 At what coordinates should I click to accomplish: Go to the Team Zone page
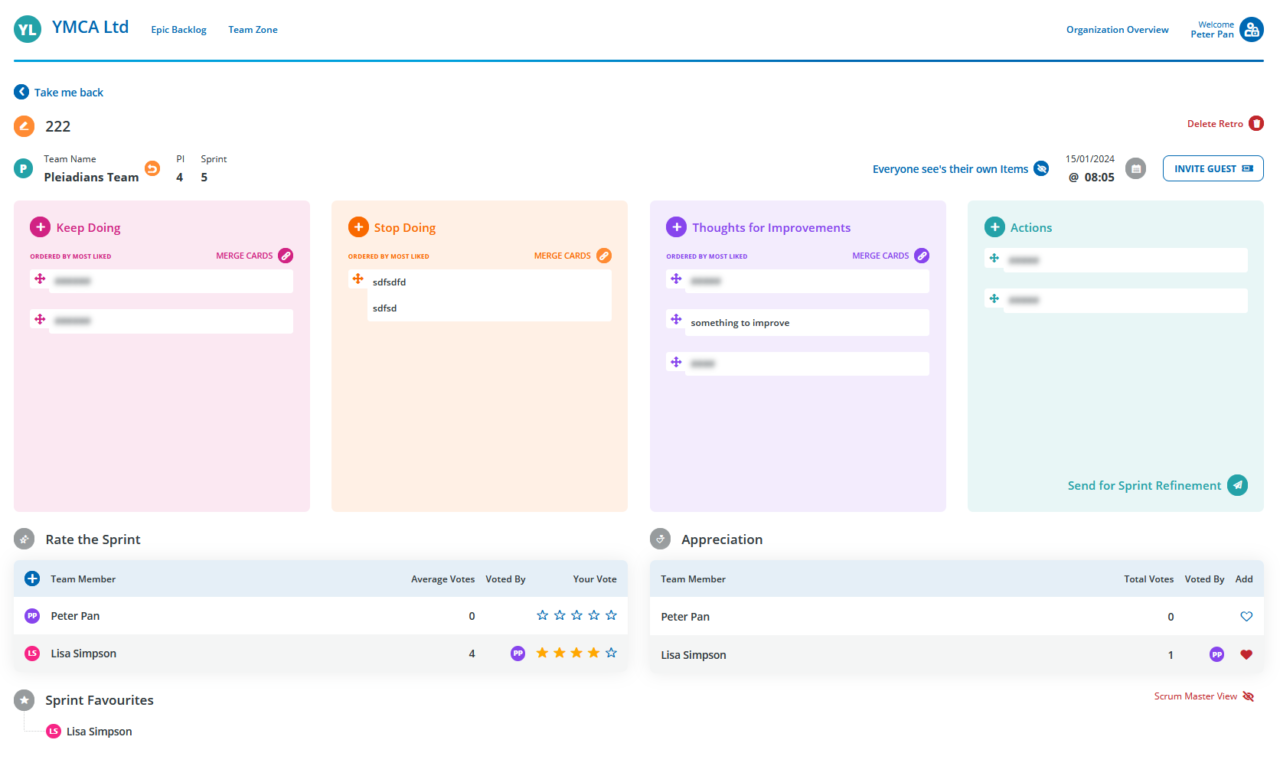click(x=253, y=30)
